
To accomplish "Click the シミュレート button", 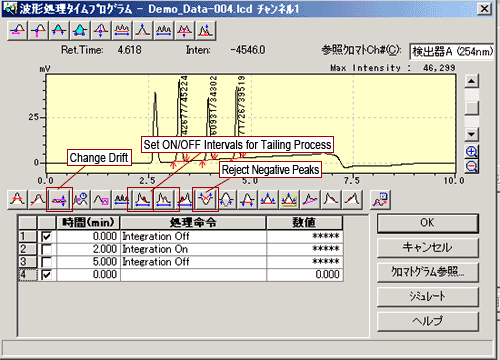I will 428,297.
